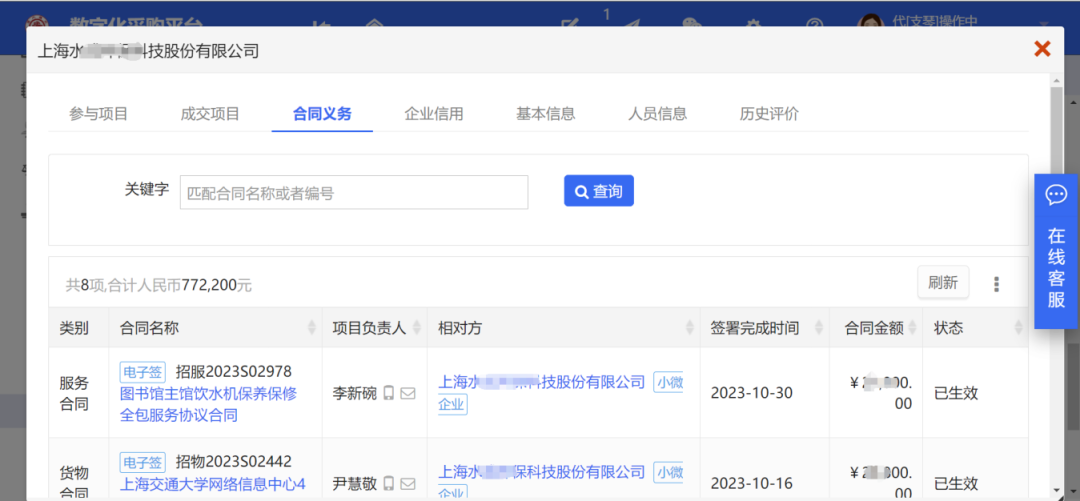
Task: Switch to the 参与项目 tab
Action: click(x=98, y=114)
